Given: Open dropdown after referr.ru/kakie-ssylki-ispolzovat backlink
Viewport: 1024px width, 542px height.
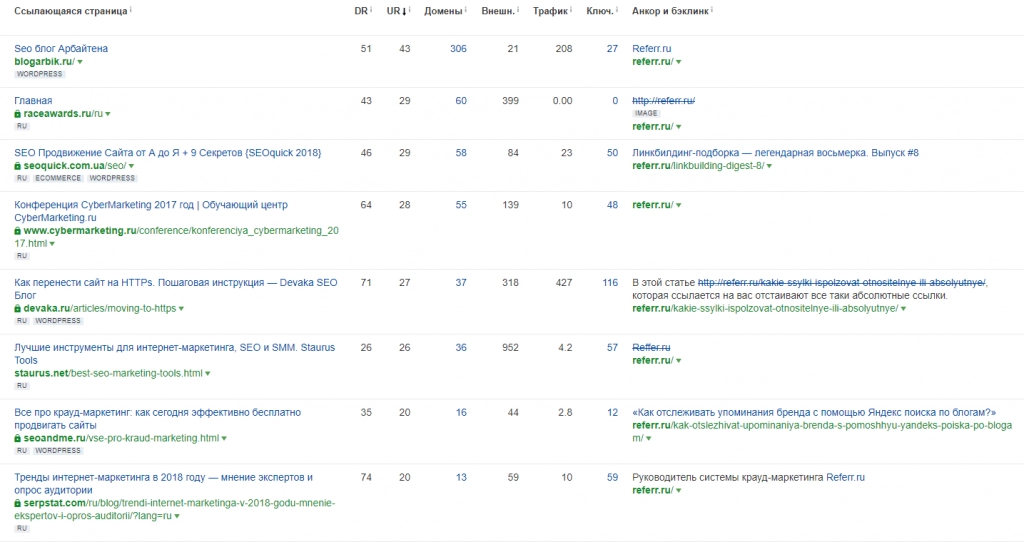Looking at the screenshot, I should [903, 309].
